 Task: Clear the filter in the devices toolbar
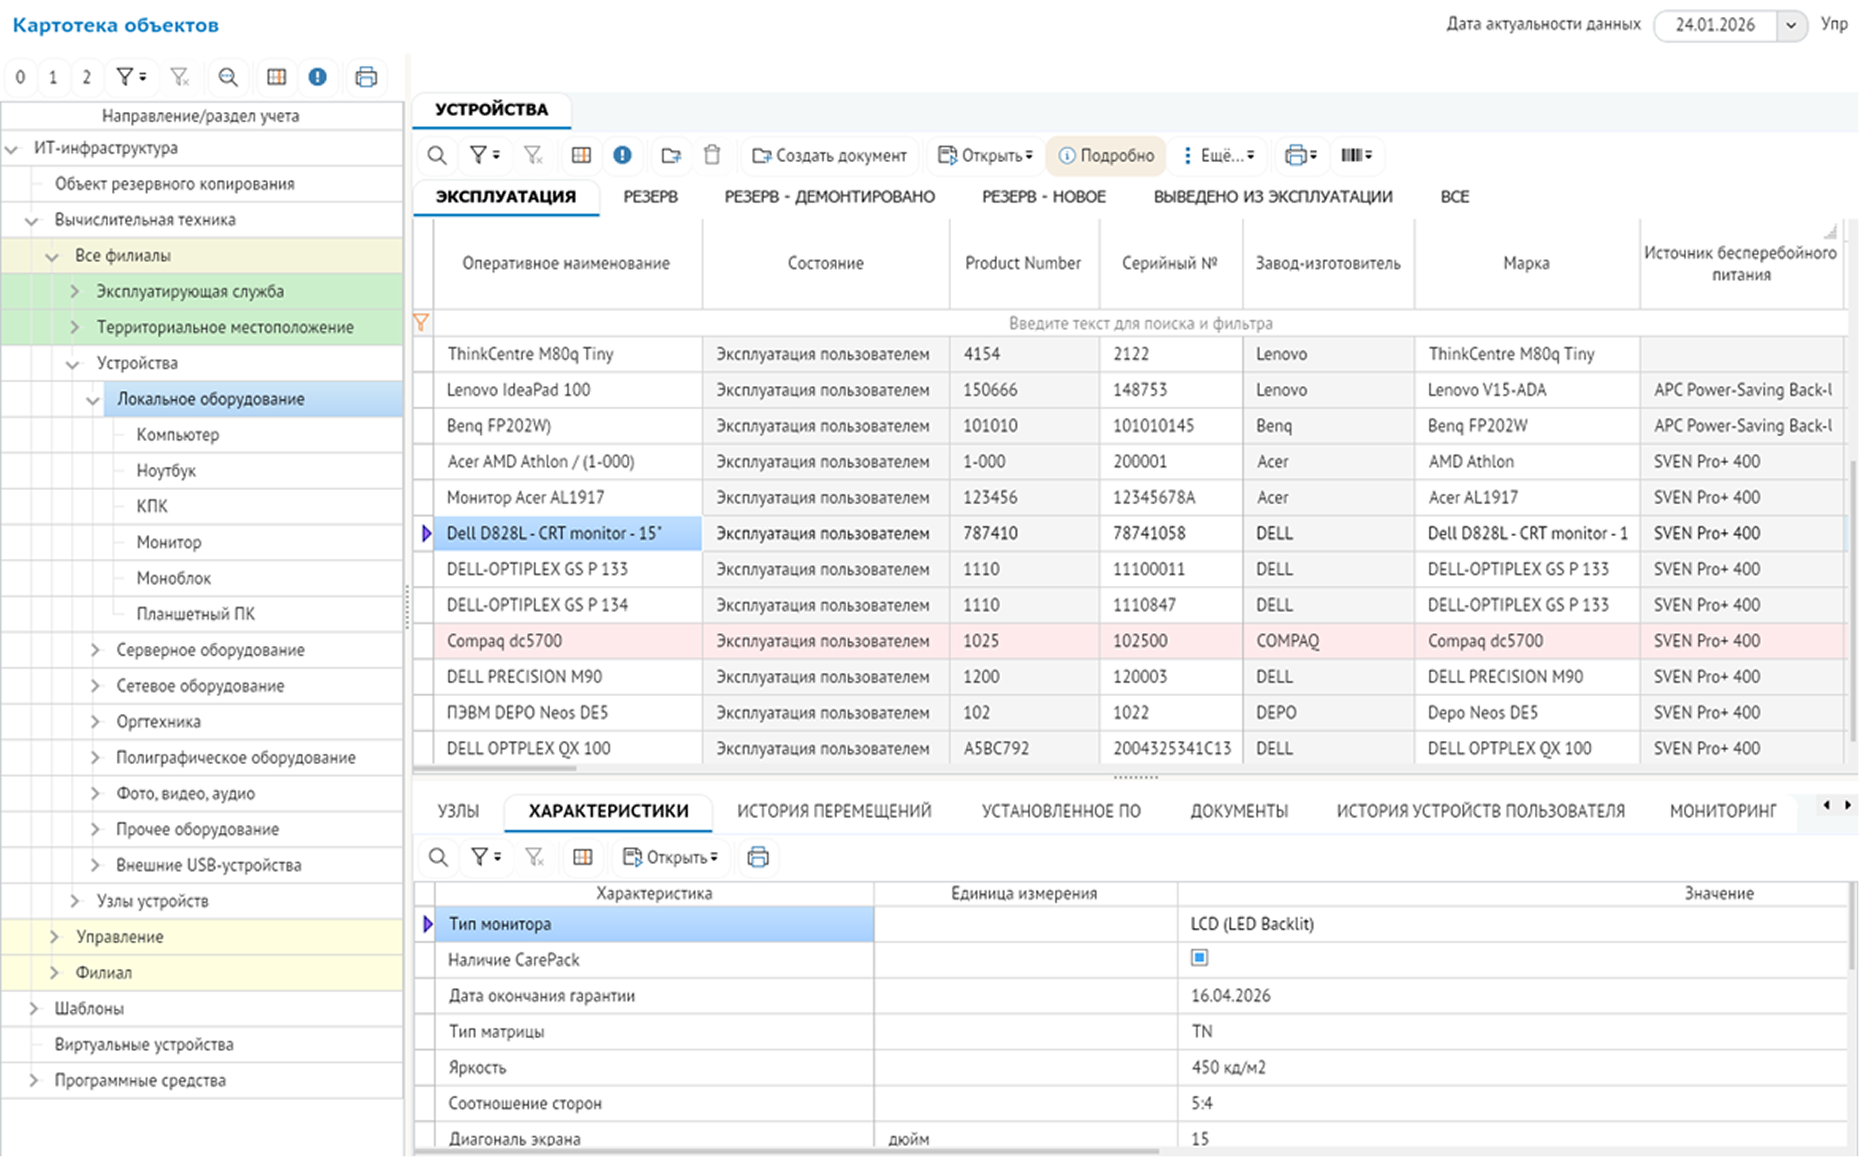533,155
